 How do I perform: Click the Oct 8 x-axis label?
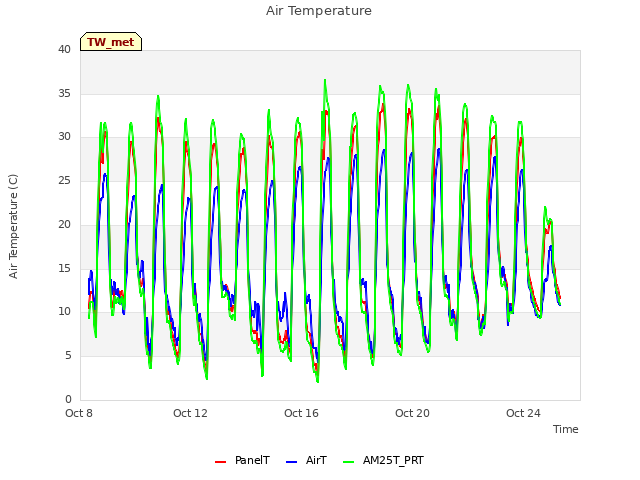pyautogui.click(x=79, y=413)
